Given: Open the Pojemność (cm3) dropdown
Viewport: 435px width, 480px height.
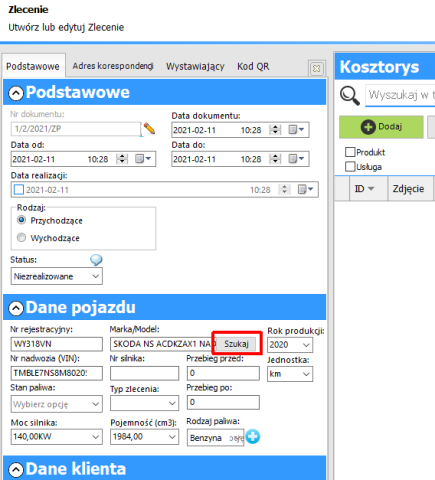Looking at the screenshot, I should (x=144, y=437).
